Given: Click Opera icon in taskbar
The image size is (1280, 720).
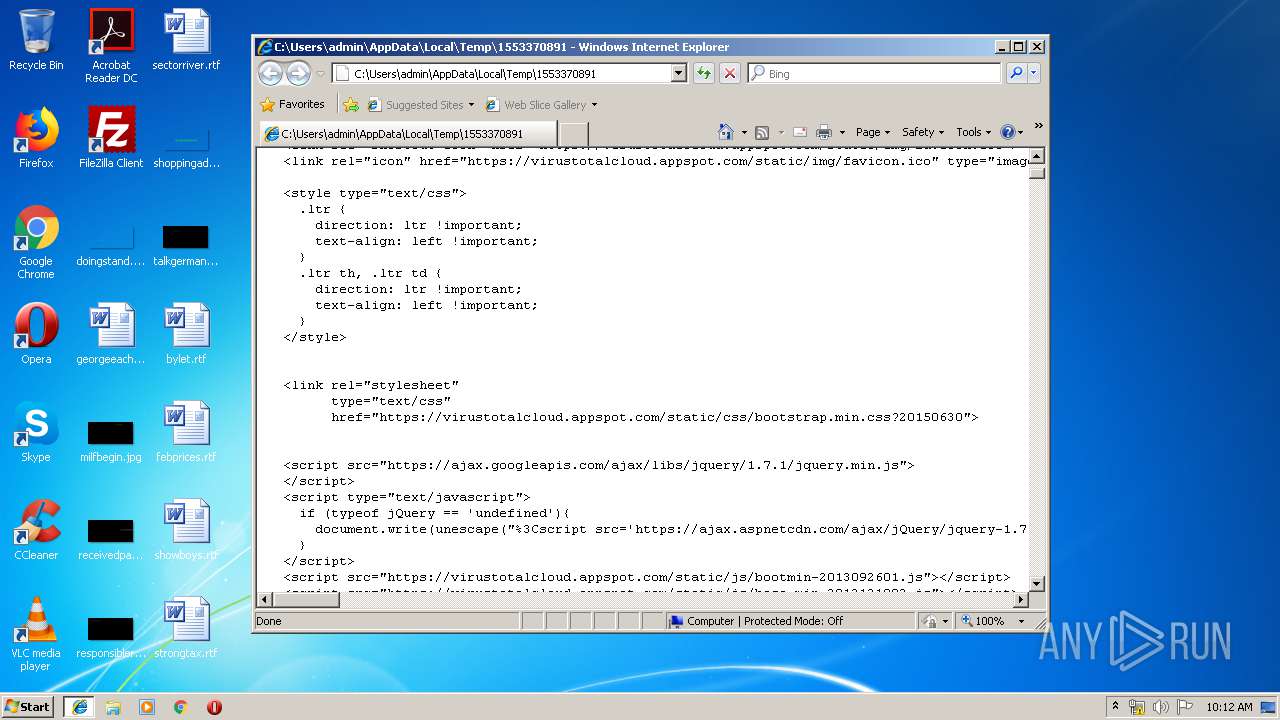Looking at the screenshot, I should [x=214, y=706].
